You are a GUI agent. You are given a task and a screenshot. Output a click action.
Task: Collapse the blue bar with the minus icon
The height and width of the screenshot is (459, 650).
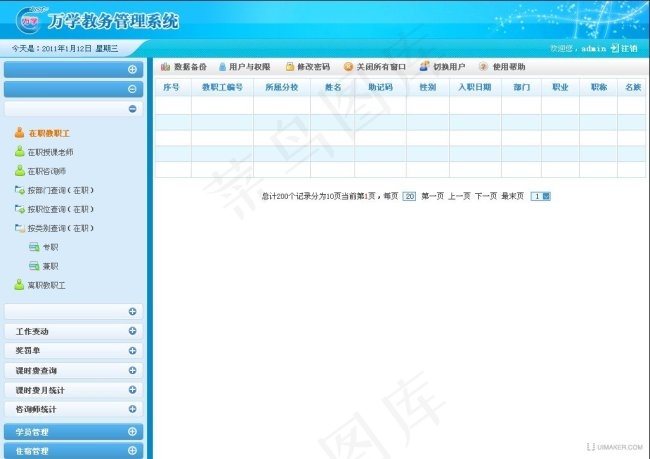(132, 89)
